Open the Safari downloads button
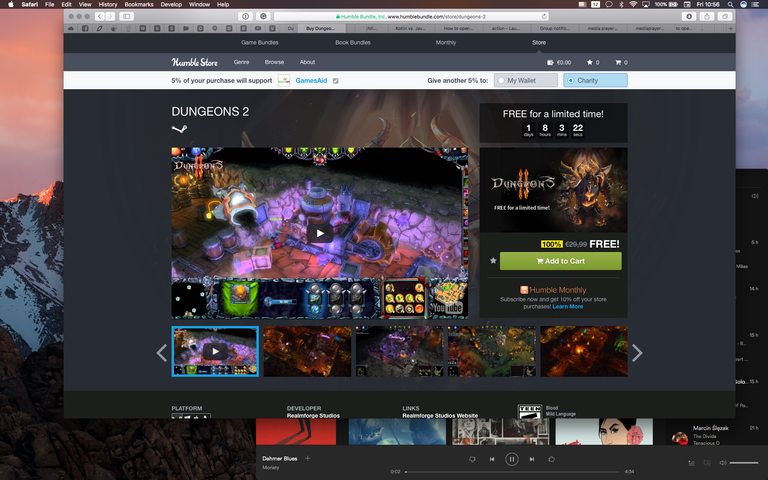The height and width of the screenshot is (480, 768). click(689, 16)
